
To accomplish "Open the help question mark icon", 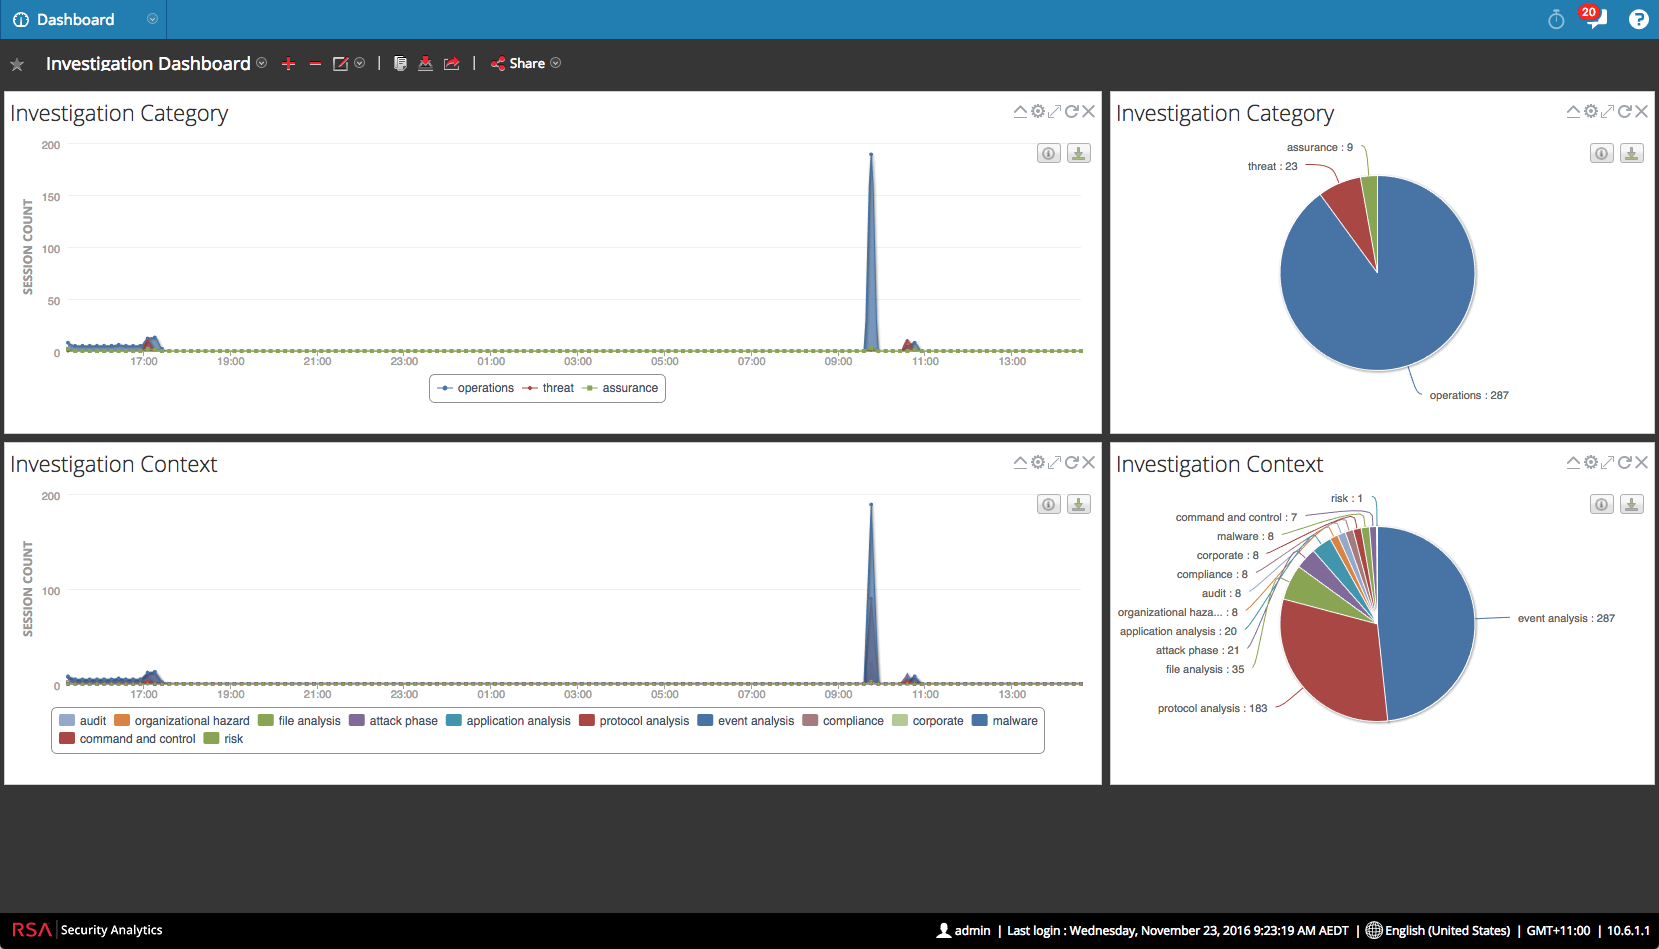I will click(1638, 19).
